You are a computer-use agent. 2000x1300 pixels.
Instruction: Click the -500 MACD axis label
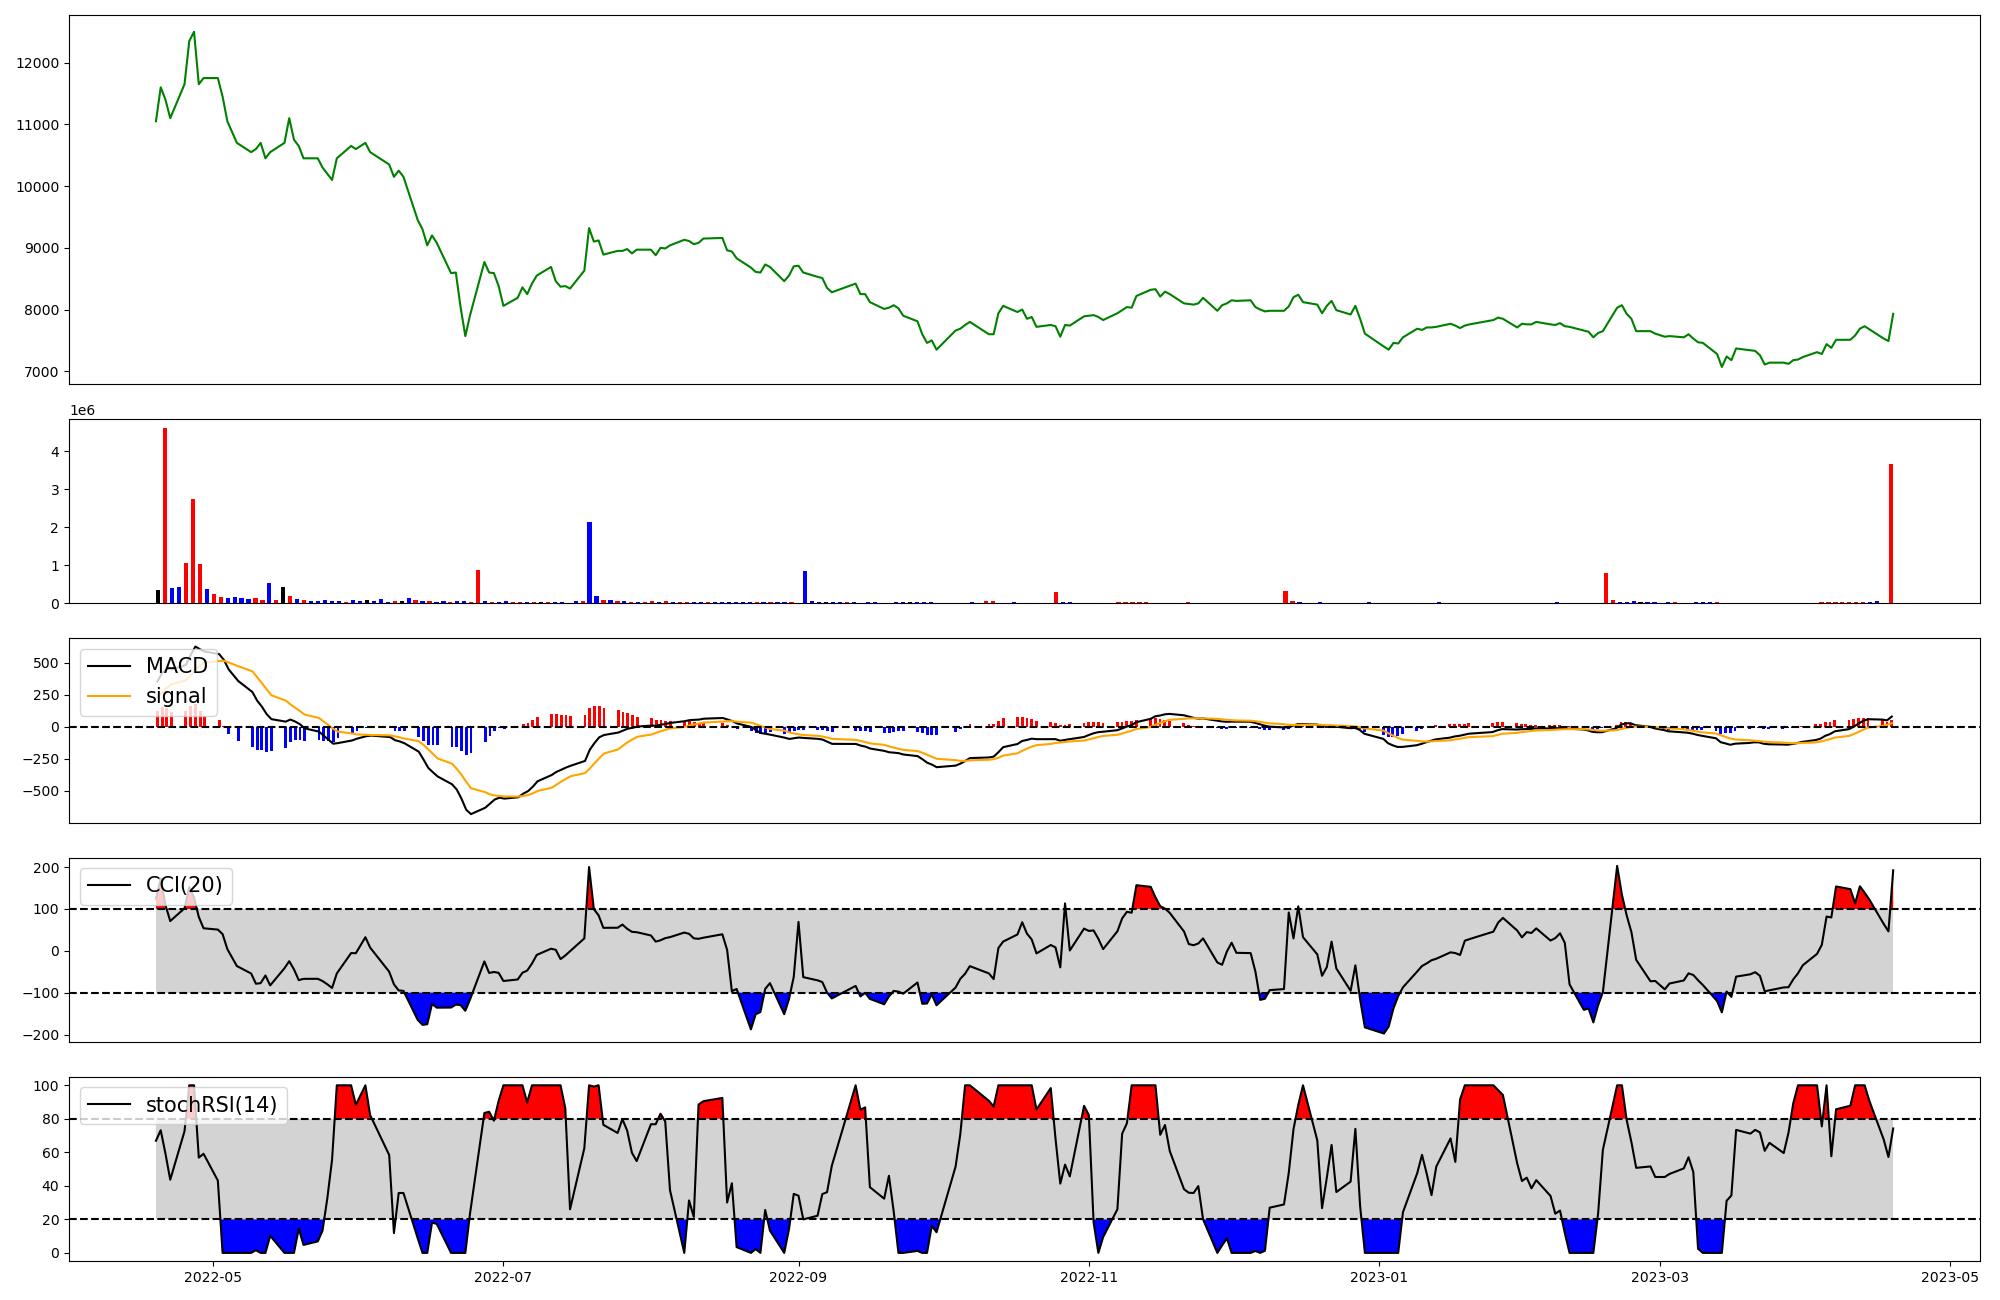click(41, 791)
